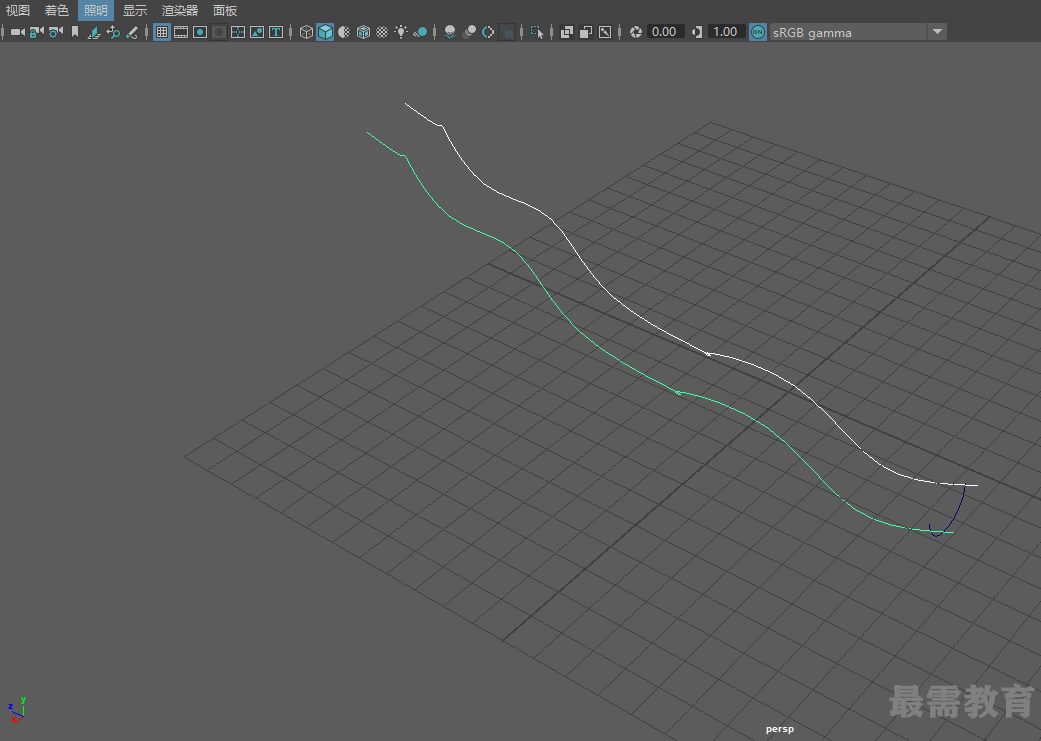Select Smooth Shade All cube icon
The height and width of the screenshot is (741, 1041).
click(x=325, y=32)
